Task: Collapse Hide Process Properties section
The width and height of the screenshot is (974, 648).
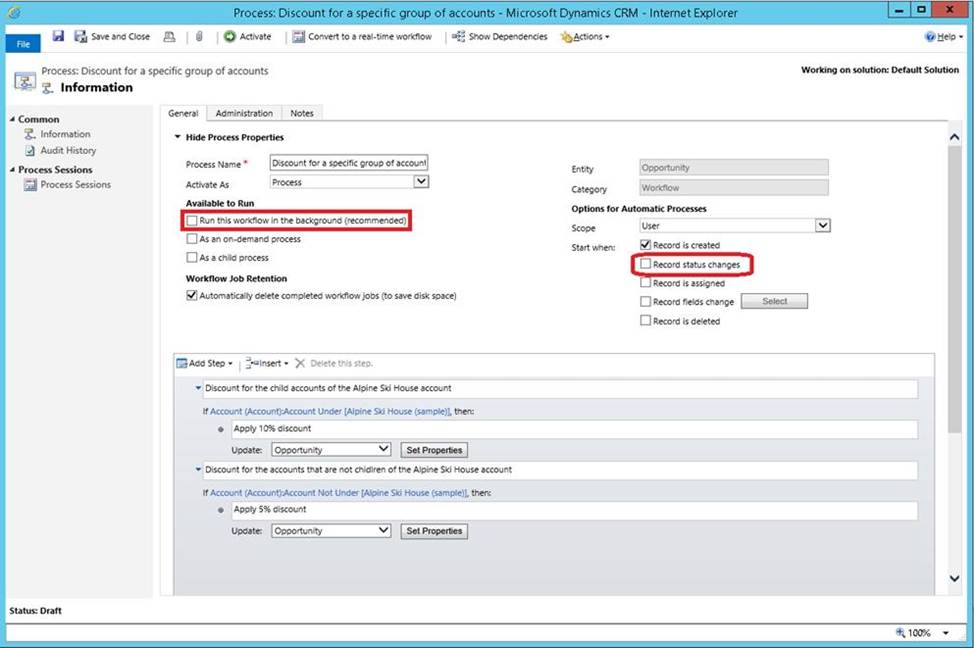Action: (x=178, y=137)
